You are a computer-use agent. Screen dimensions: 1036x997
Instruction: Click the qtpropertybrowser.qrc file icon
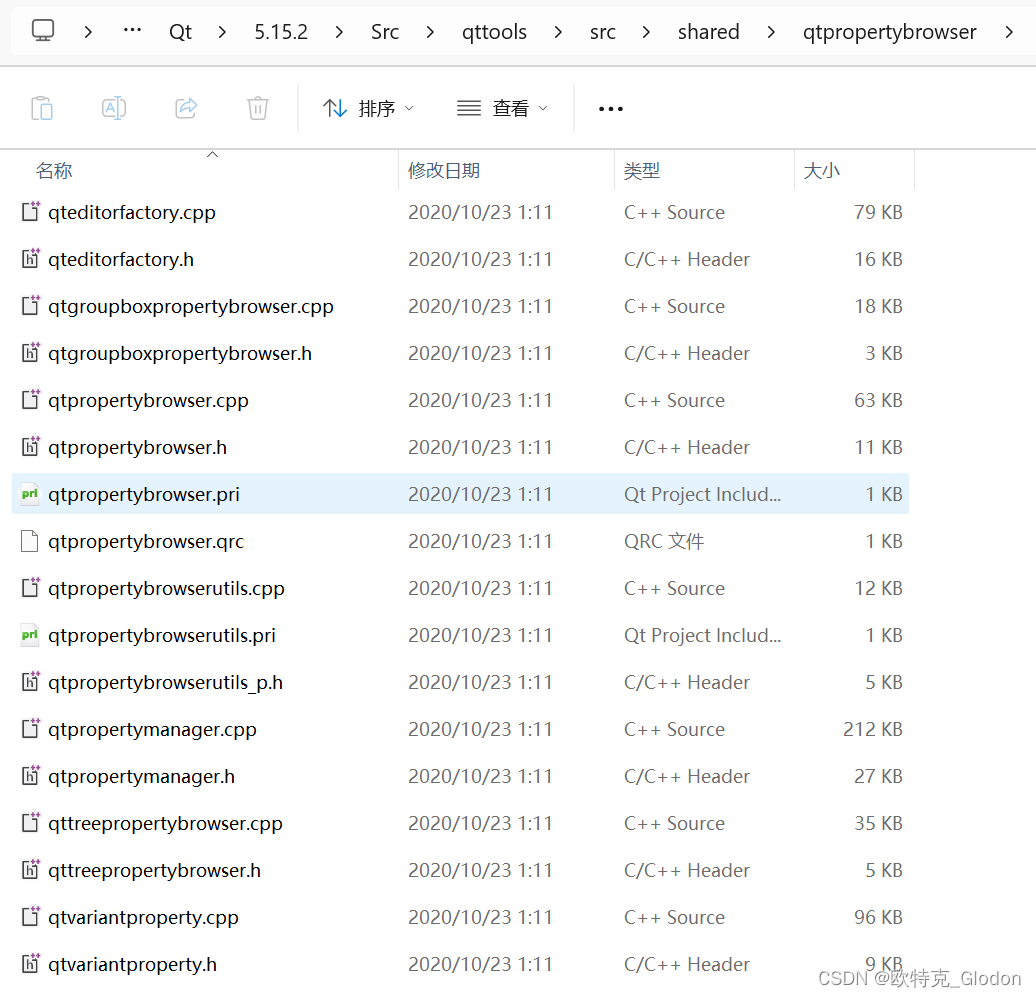(x=29, y=540)
